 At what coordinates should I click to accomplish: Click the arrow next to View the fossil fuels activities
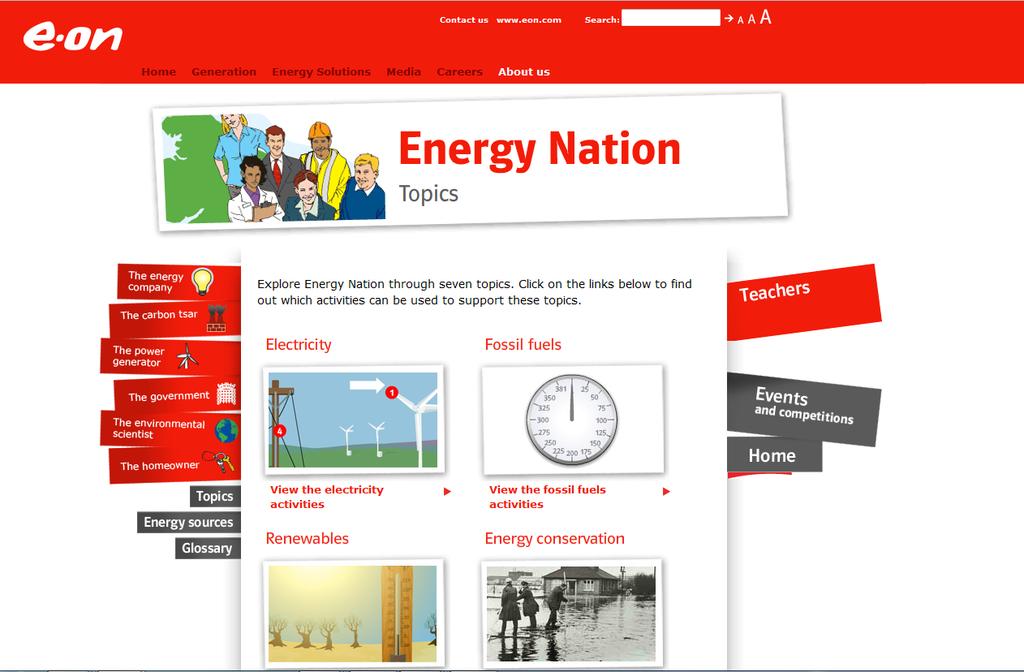coord(666,492)
